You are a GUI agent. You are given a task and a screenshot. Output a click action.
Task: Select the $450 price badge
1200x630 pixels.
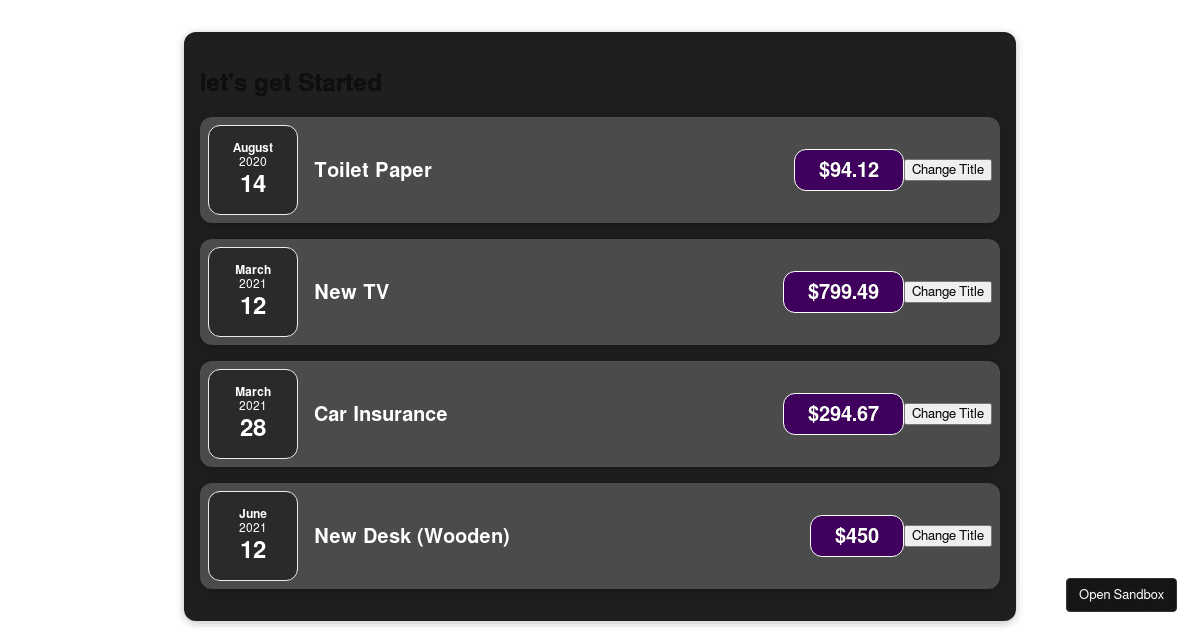pos(856,536)
